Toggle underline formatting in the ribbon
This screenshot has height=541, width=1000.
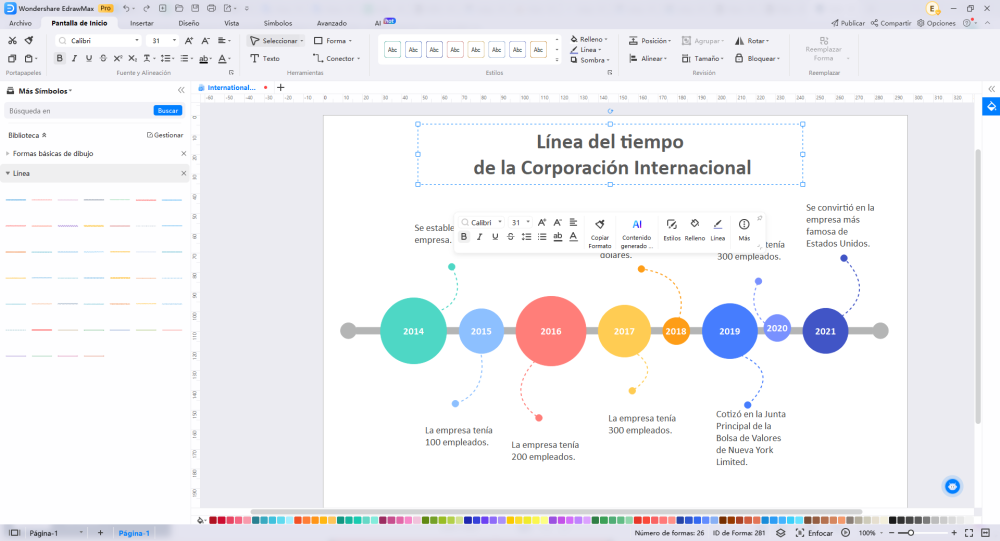point(89,59)
